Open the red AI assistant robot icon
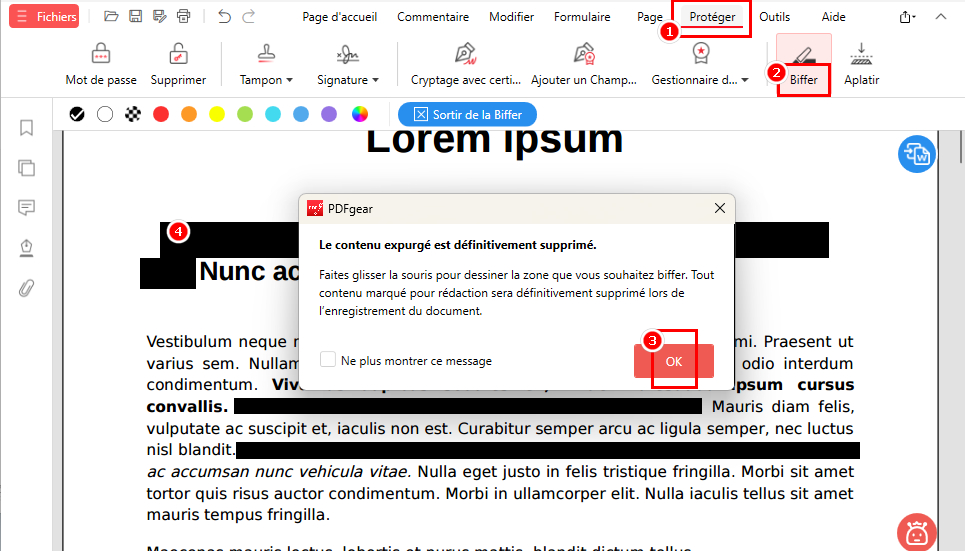 click(916, 532)
